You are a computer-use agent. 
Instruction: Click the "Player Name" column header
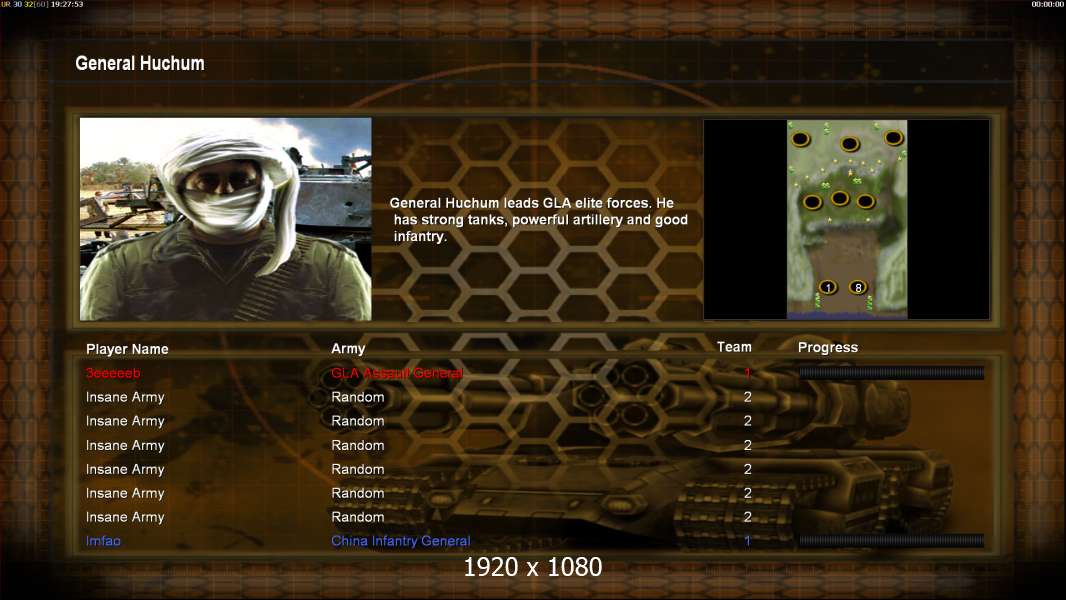(127, 349)
